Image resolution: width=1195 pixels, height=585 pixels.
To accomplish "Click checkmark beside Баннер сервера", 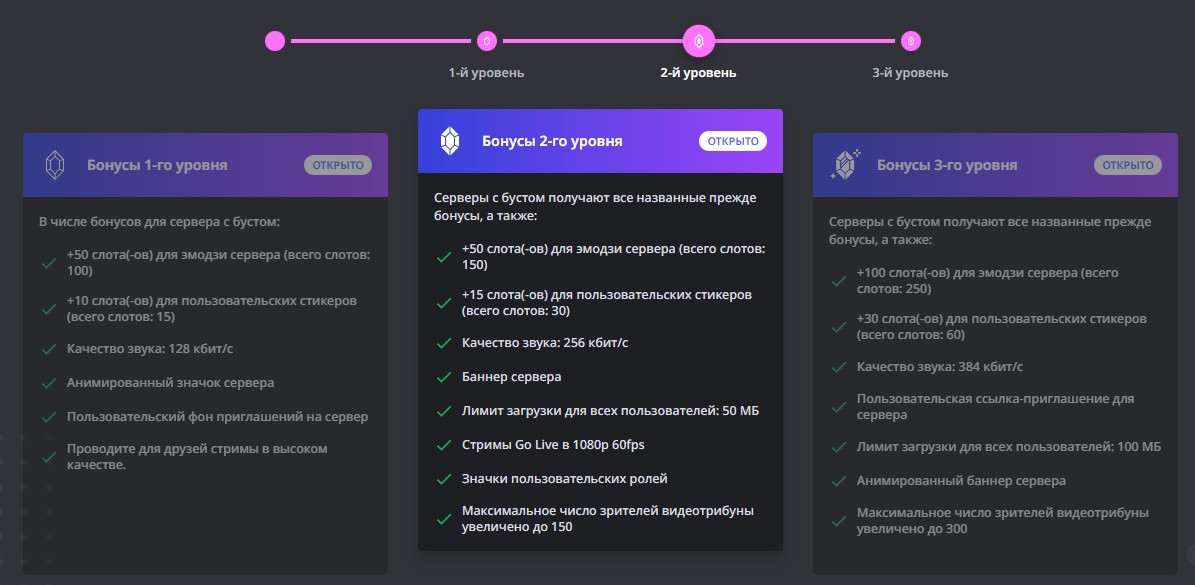I will (x=444, y=377).
